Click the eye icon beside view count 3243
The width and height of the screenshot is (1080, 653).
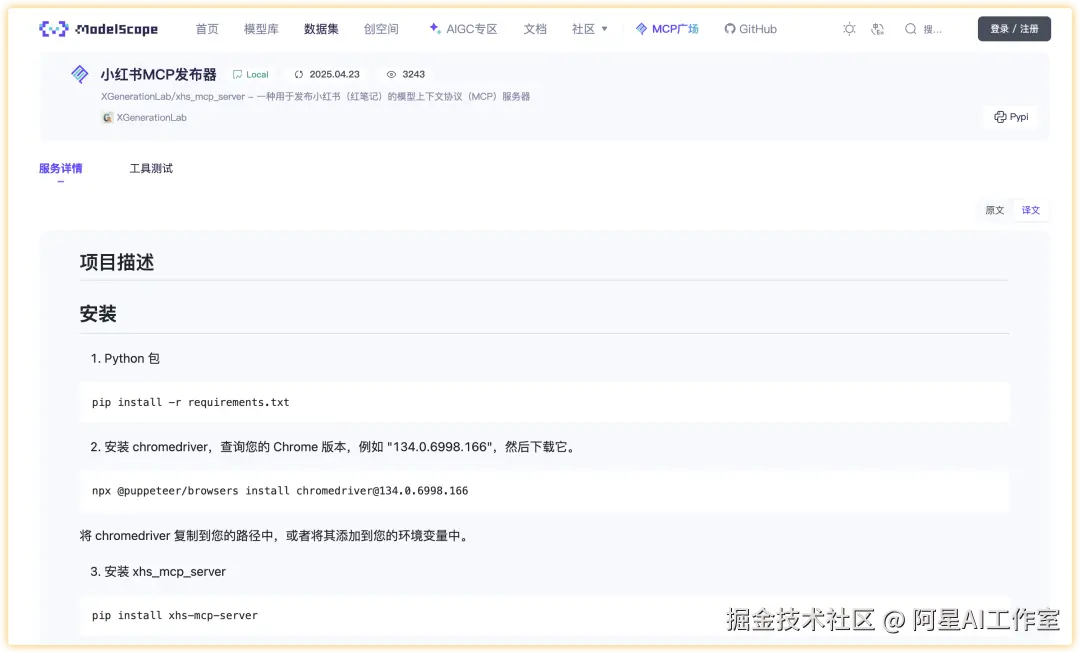390,73
